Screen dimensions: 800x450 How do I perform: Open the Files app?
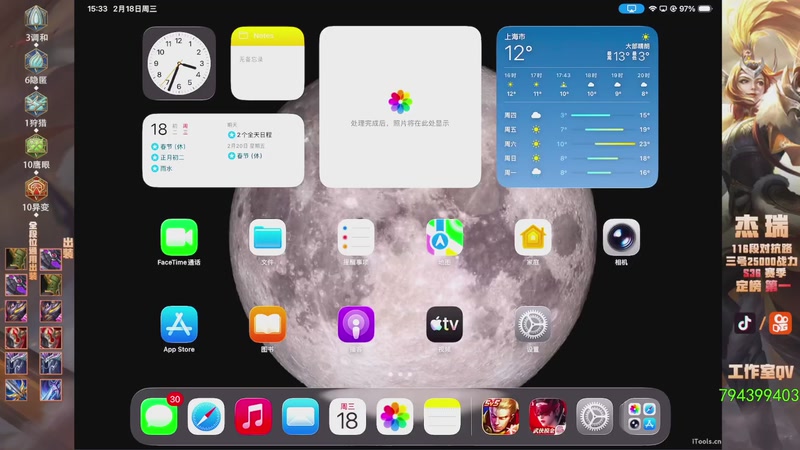(267, 237)
